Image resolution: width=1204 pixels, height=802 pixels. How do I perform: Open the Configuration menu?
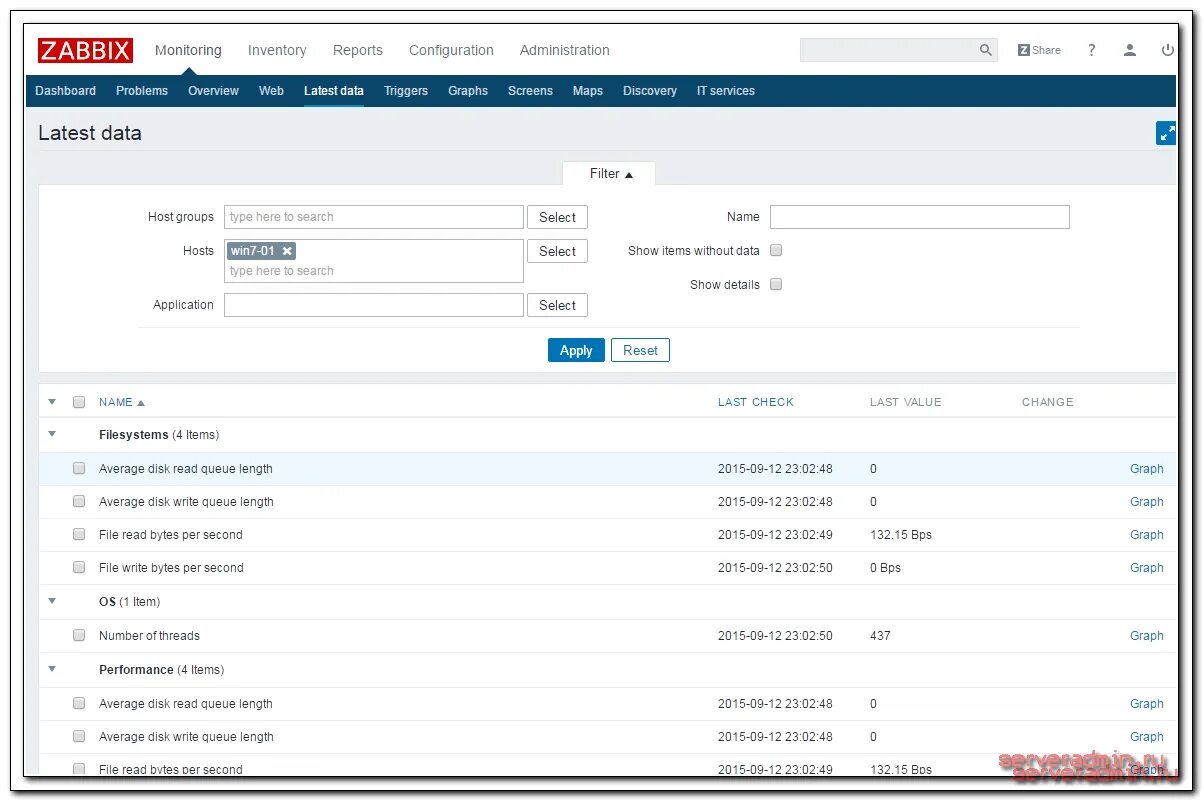click(451, 50)
